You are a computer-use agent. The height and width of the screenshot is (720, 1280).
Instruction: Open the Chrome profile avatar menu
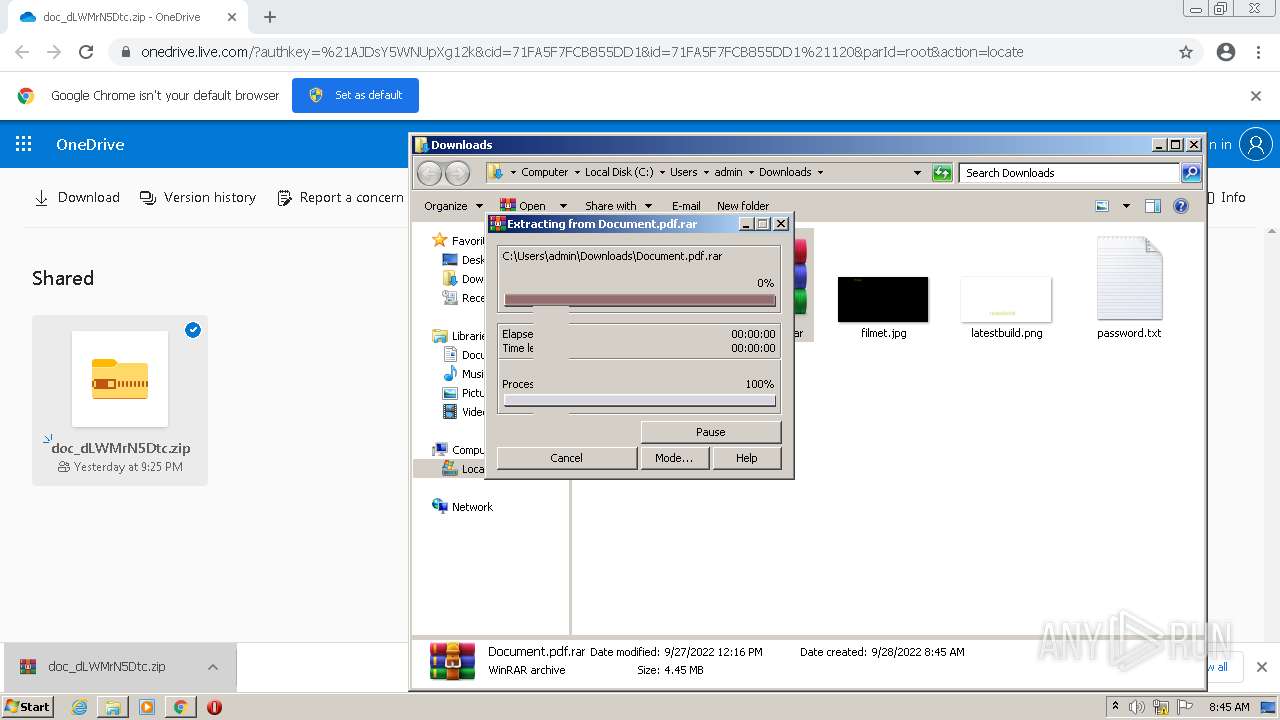(1226, 52)
